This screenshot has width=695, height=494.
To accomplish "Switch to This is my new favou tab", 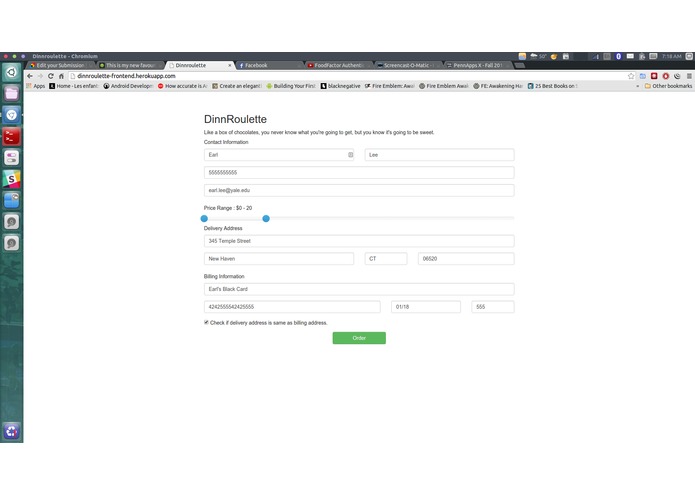I will [x=130, y=66].
